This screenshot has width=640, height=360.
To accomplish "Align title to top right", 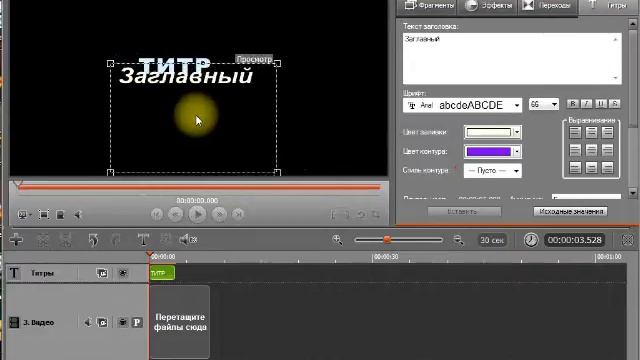I will click(x=608, y=132).
